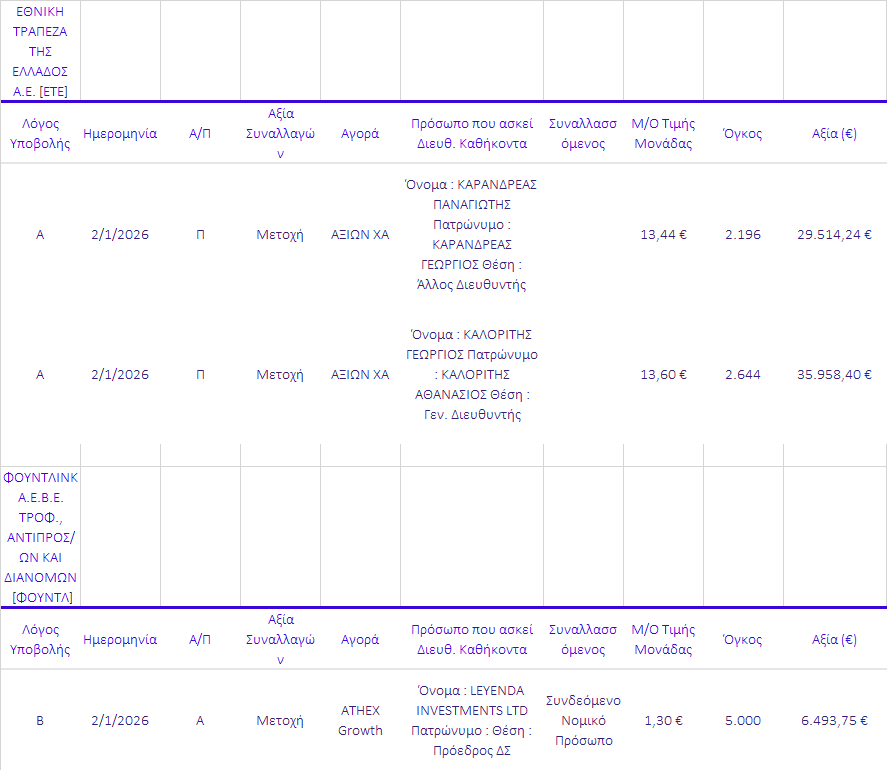Select date 2/1/2026 in the LEYENDA row
Viewport: 887px width, 770px height.
click(x=120, y=720)
